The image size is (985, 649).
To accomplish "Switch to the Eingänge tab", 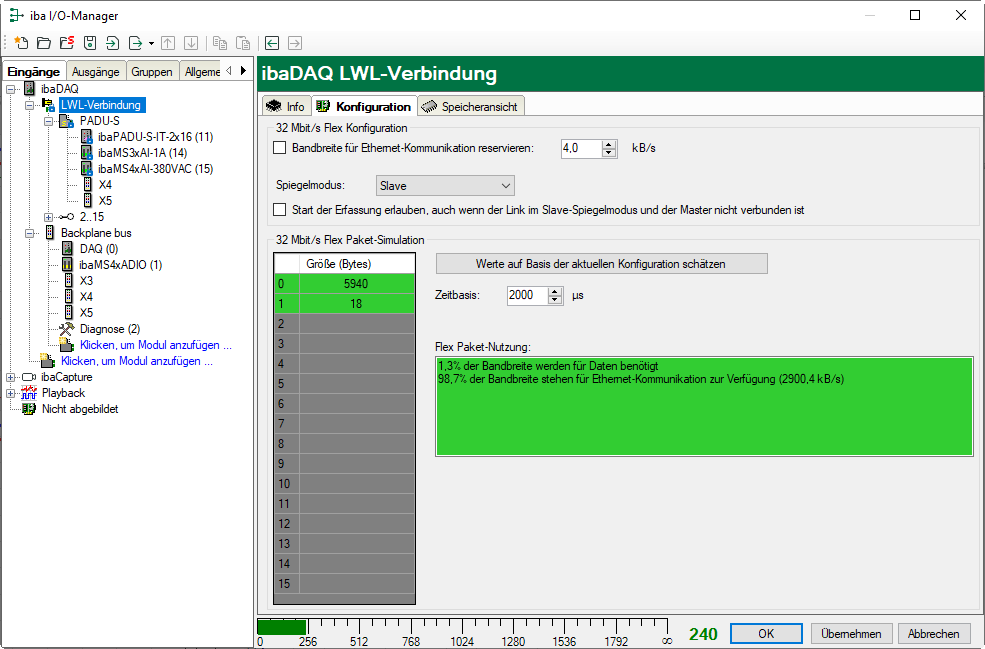I will pyautogui.click(x=34, y=71).
